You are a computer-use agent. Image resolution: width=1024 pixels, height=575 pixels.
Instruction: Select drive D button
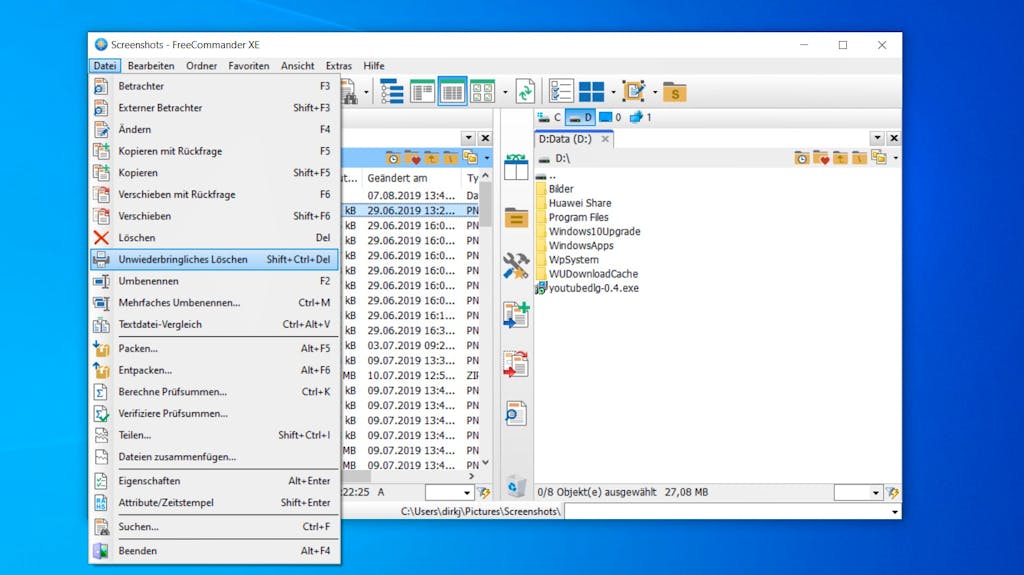pyautogui.click(x=580, y=118)
